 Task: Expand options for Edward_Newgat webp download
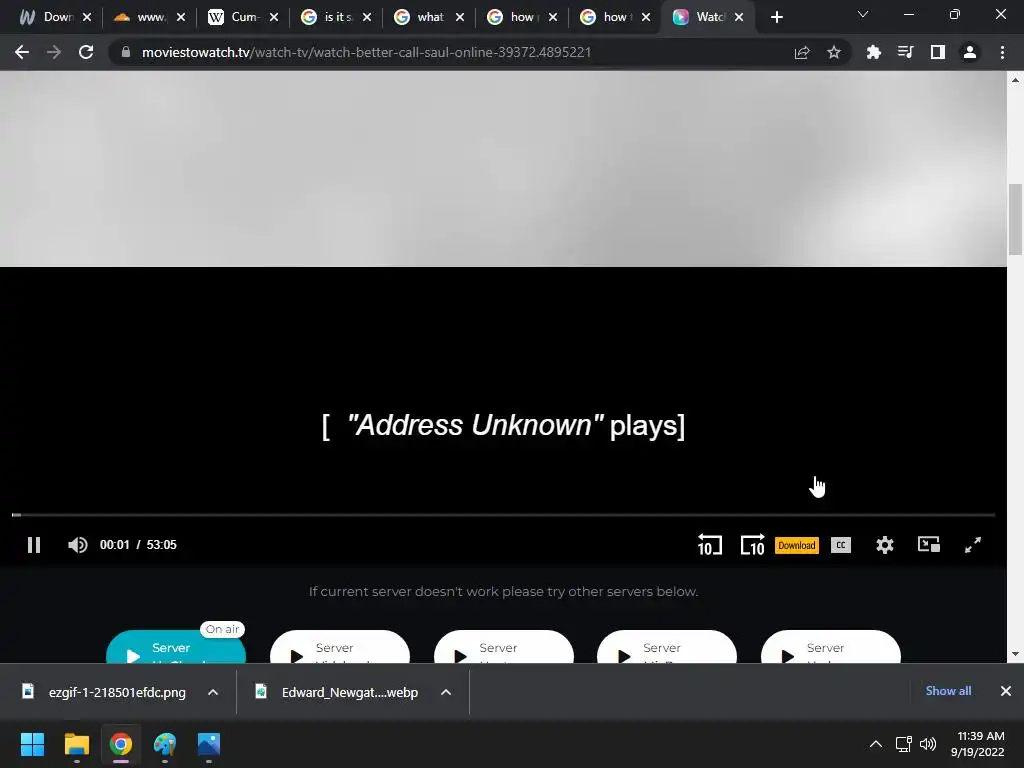(446, 692)
